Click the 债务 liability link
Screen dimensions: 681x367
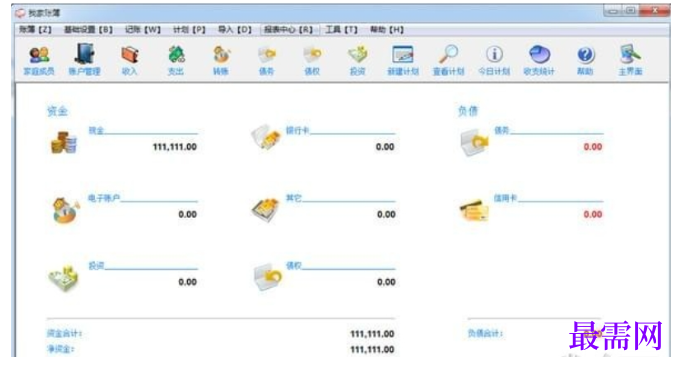(x=502, y=130)
